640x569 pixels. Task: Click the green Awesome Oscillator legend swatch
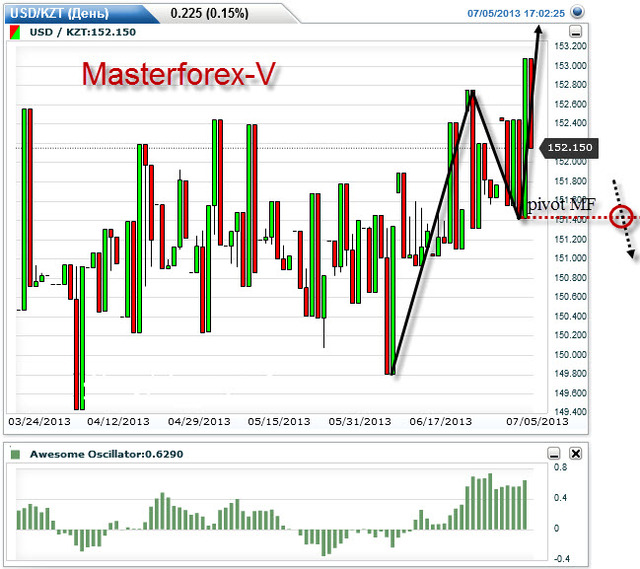coord(15,454)
